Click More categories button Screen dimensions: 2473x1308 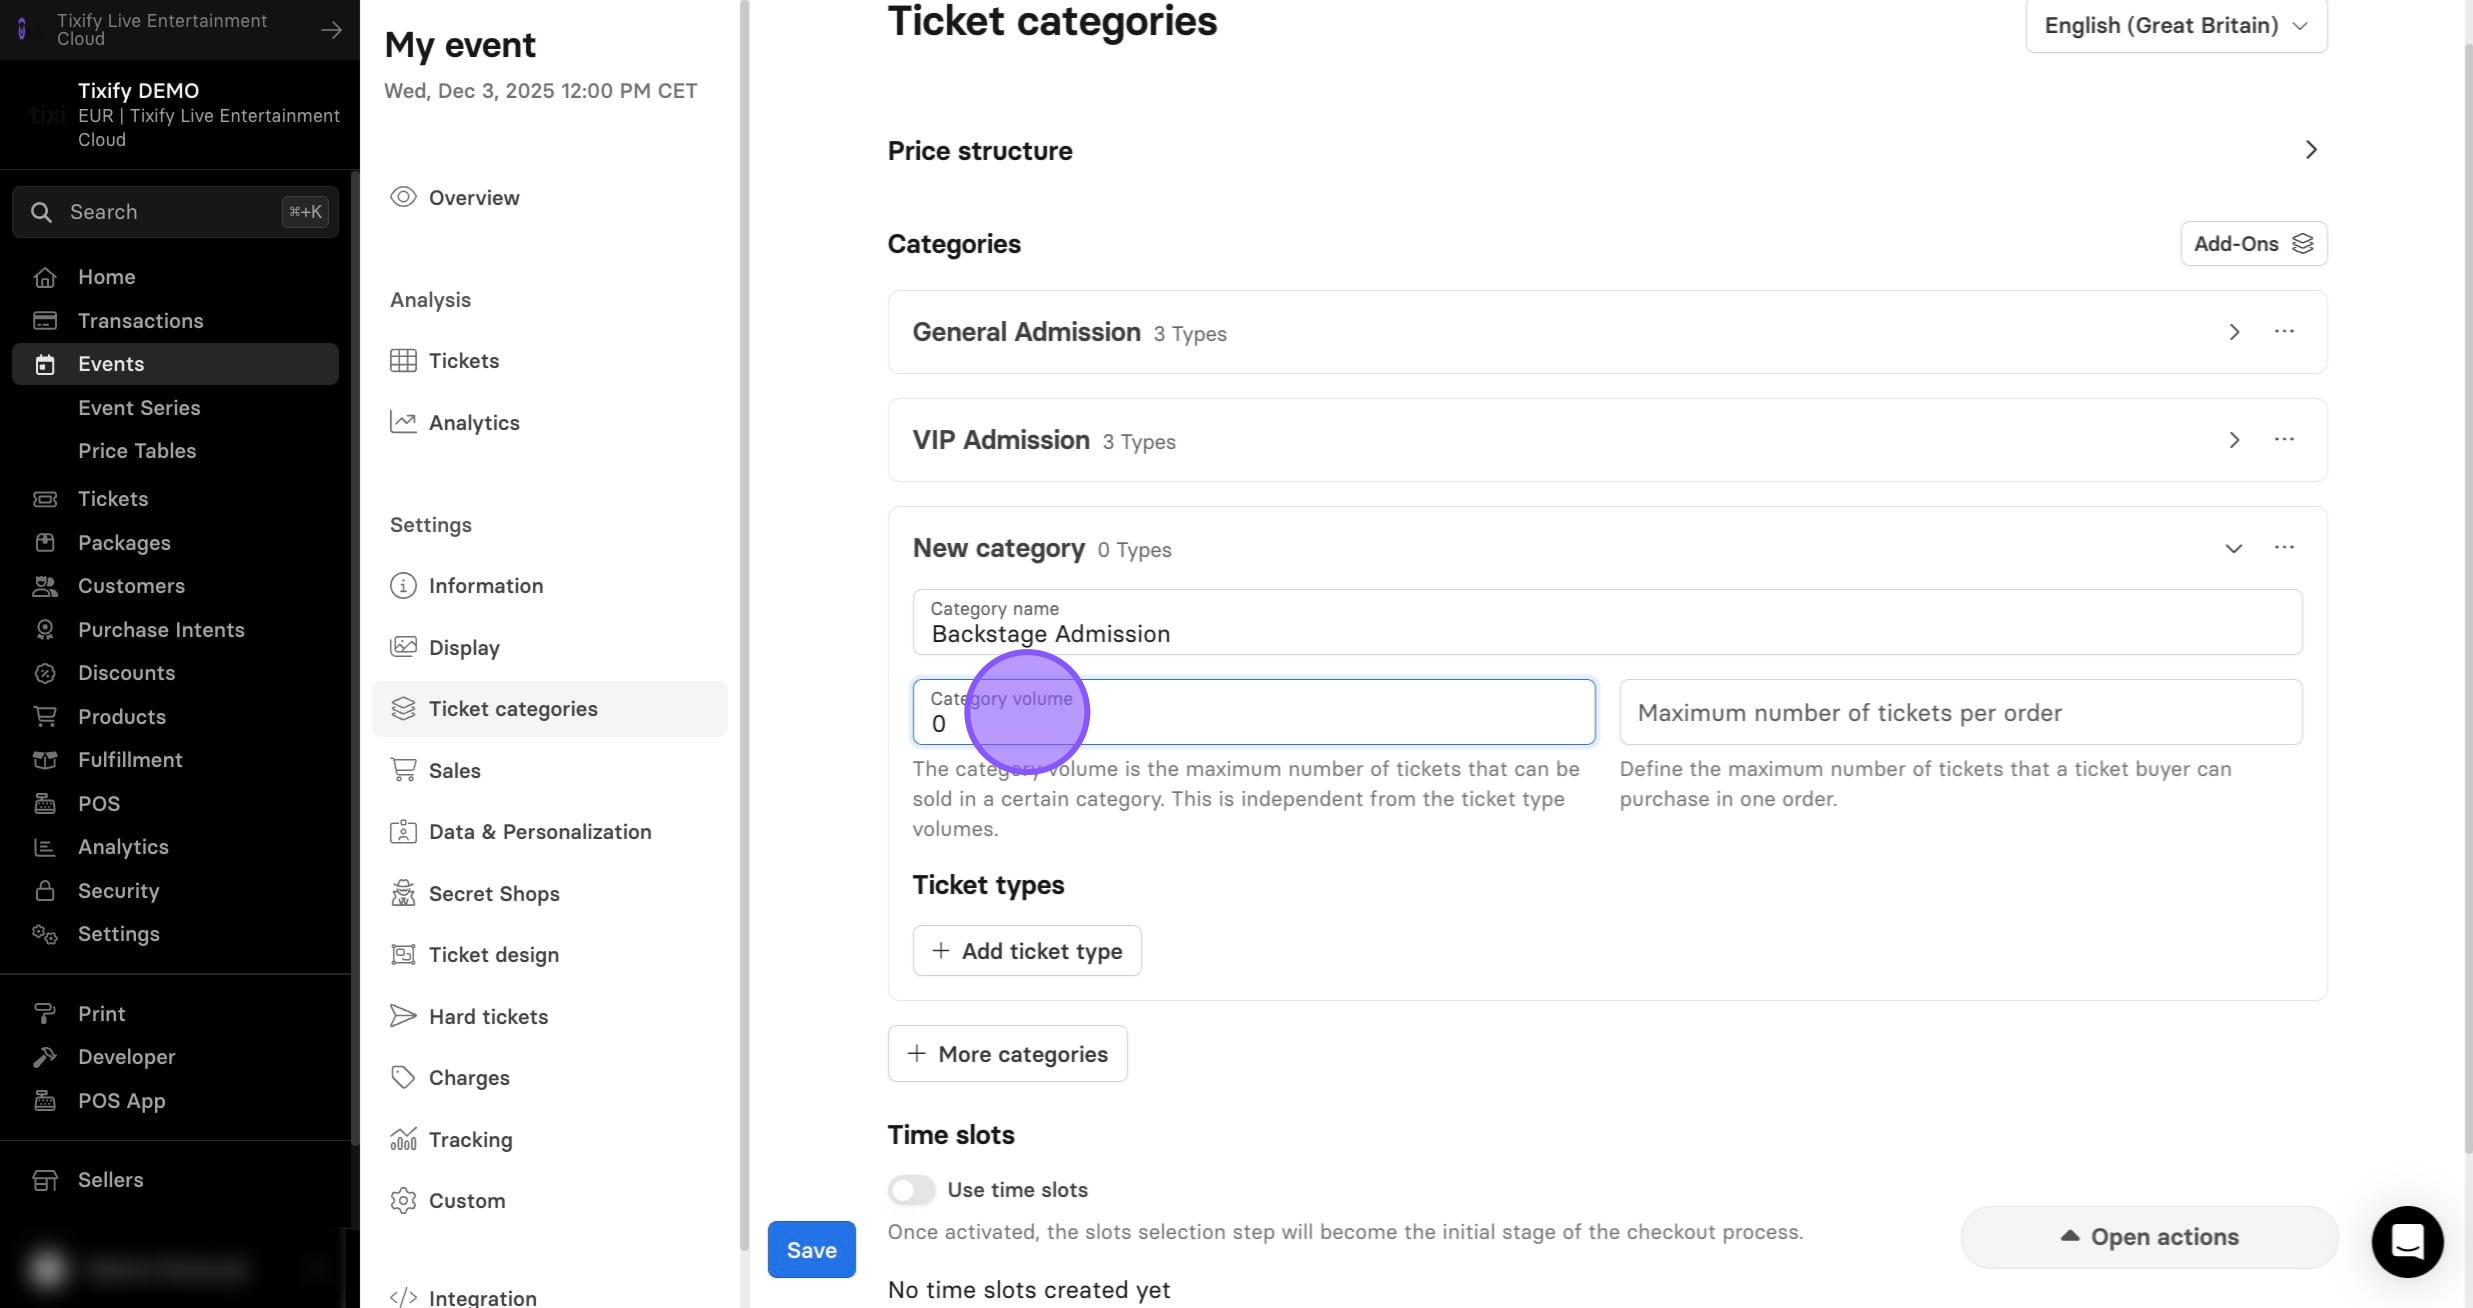tap(1007, 1054)
